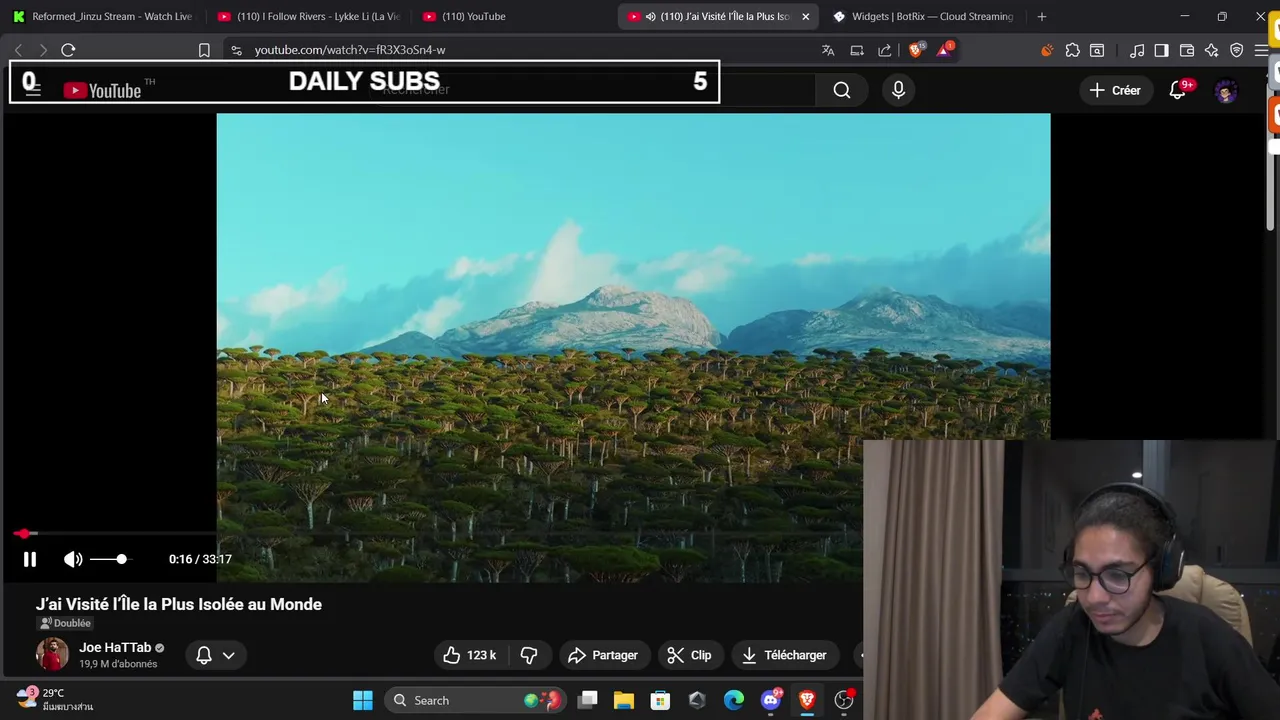Open the Brave Wallet icon
This screenshot has width=1280, height=720.
click(x=1187, y=50)
